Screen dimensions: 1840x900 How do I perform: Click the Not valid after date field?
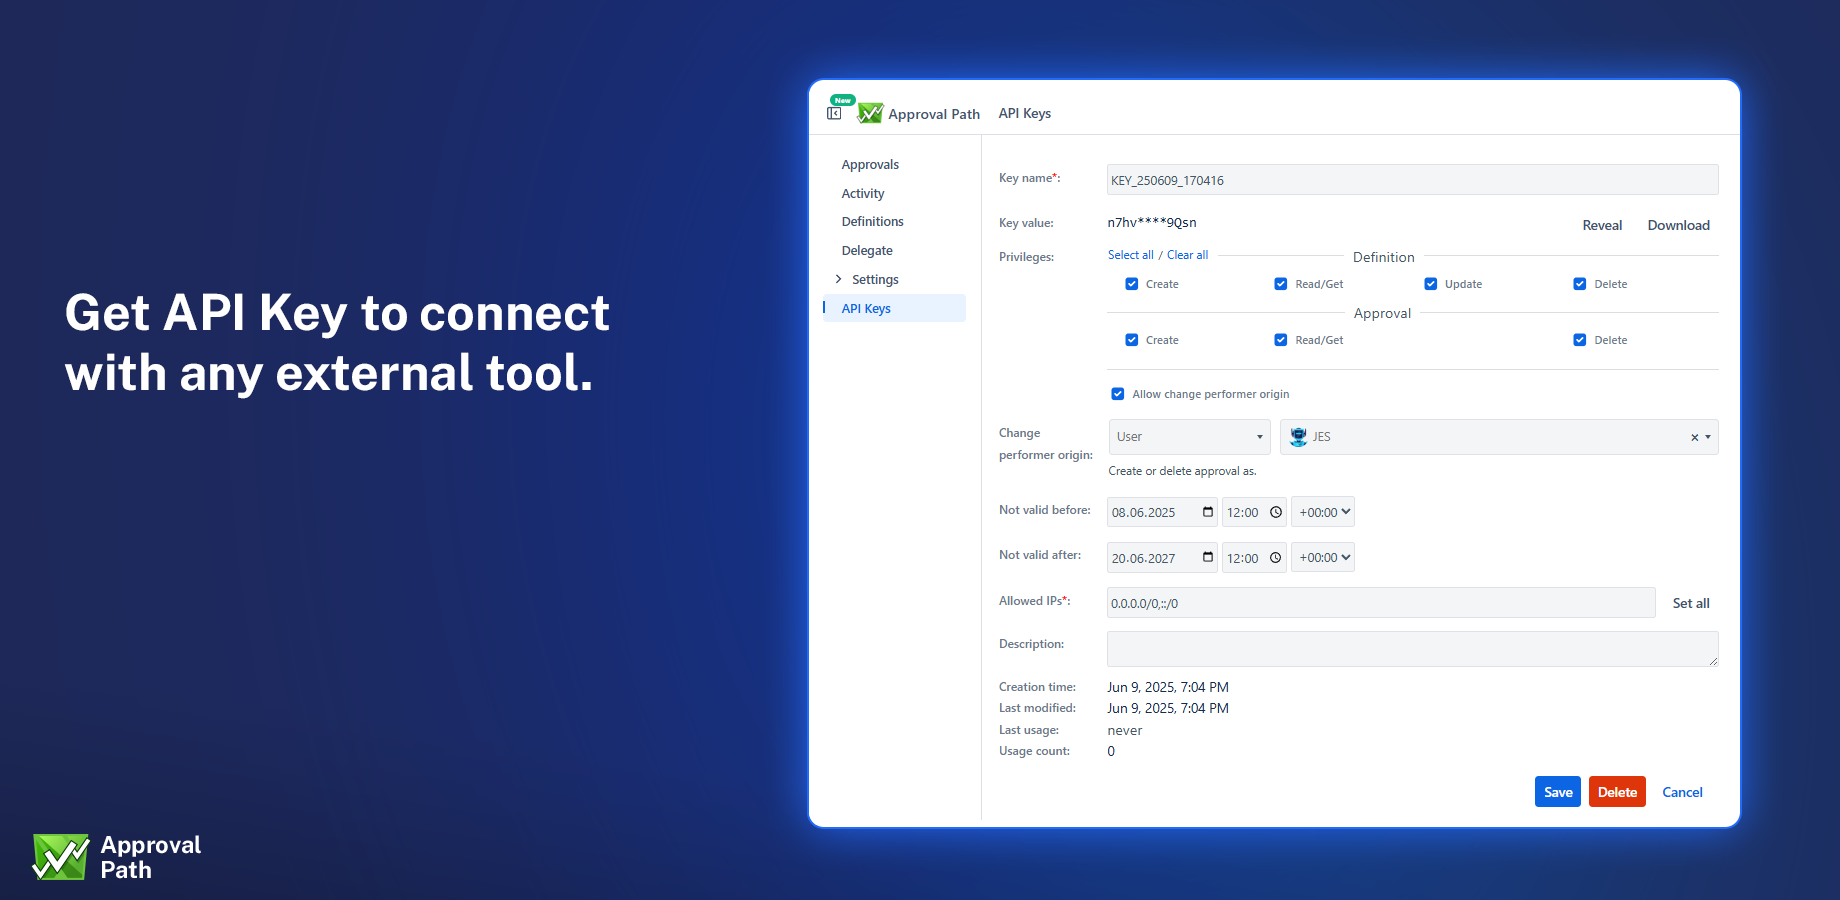1162,557
